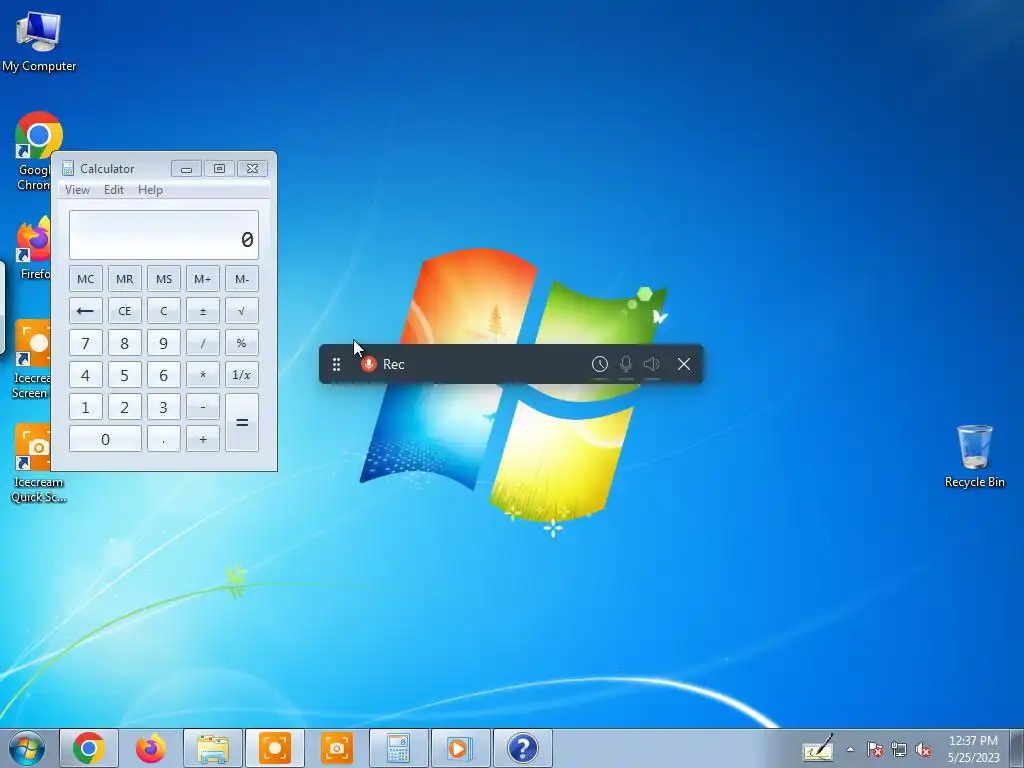This screenshot has width=1024, height=768.
Task: Click digit 9 on the Calculator
Action: (164, 343)
